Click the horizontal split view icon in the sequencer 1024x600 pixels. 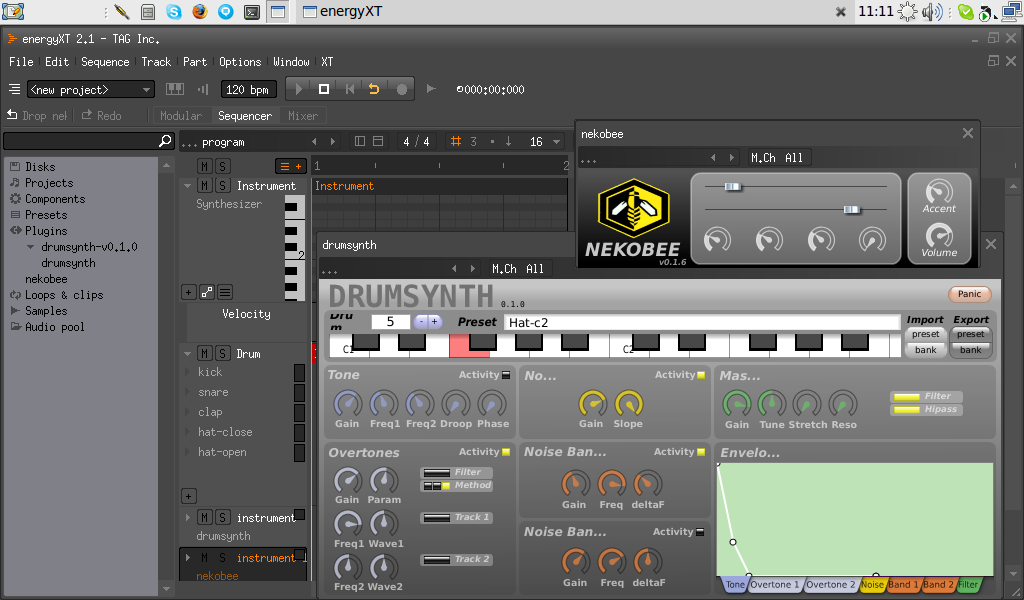378,141
